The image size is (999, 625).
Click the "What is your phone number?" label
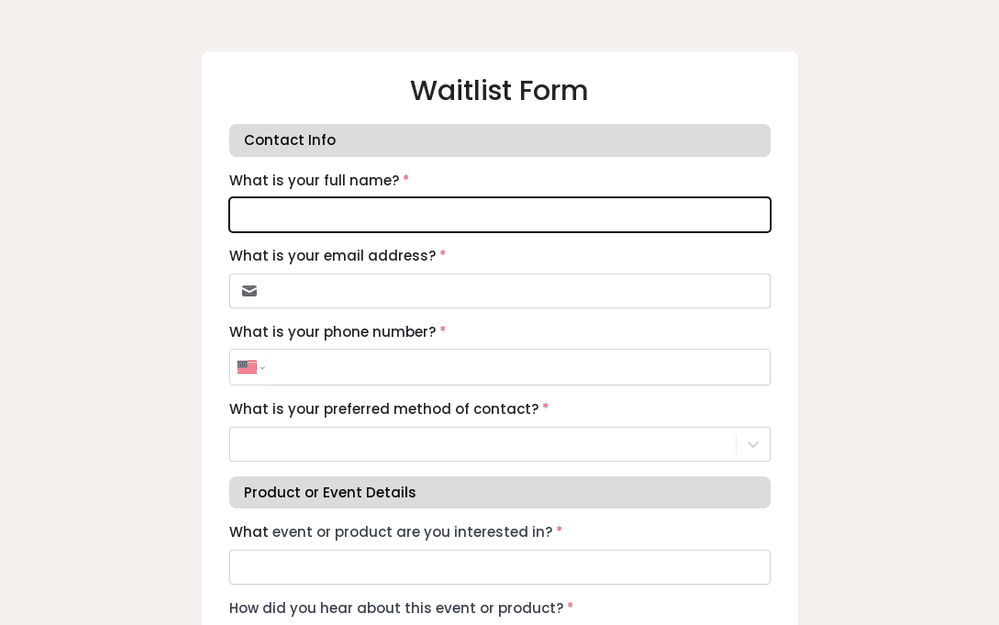click(x=332, y=332)
